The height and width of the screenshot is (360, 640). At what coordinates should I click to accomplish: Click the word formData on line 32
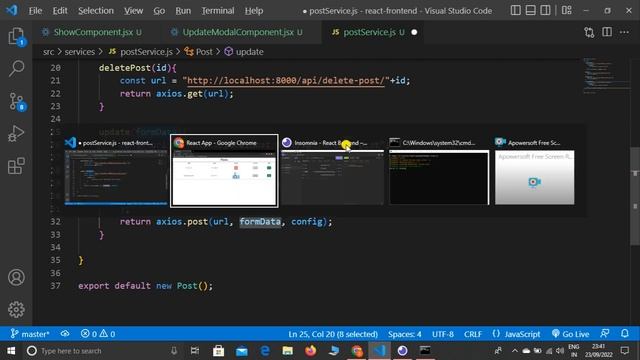coord(260,222)
